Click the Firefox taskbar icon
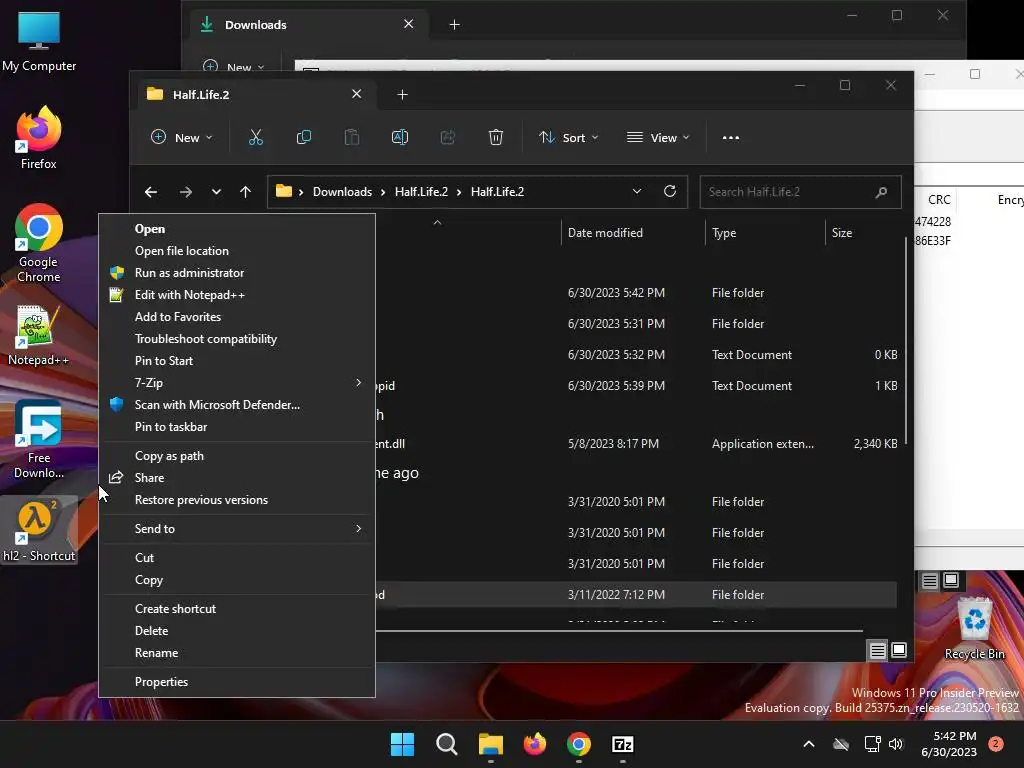This screenshot has height=768, width=1024. point(535,744)
